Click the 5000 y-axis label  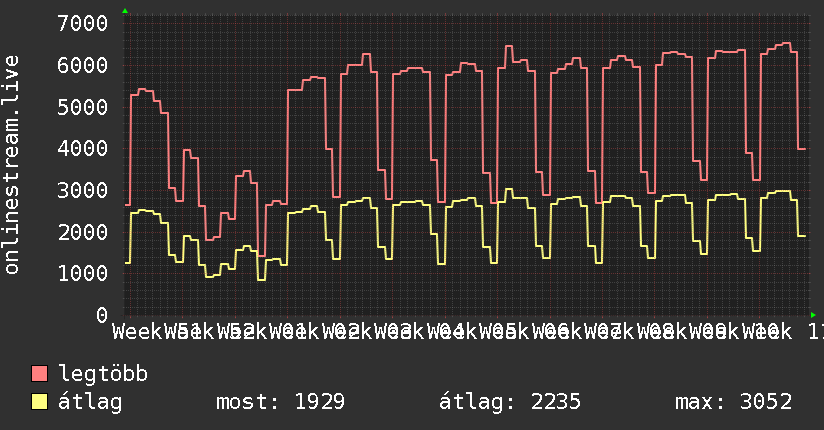click(83, 107)
